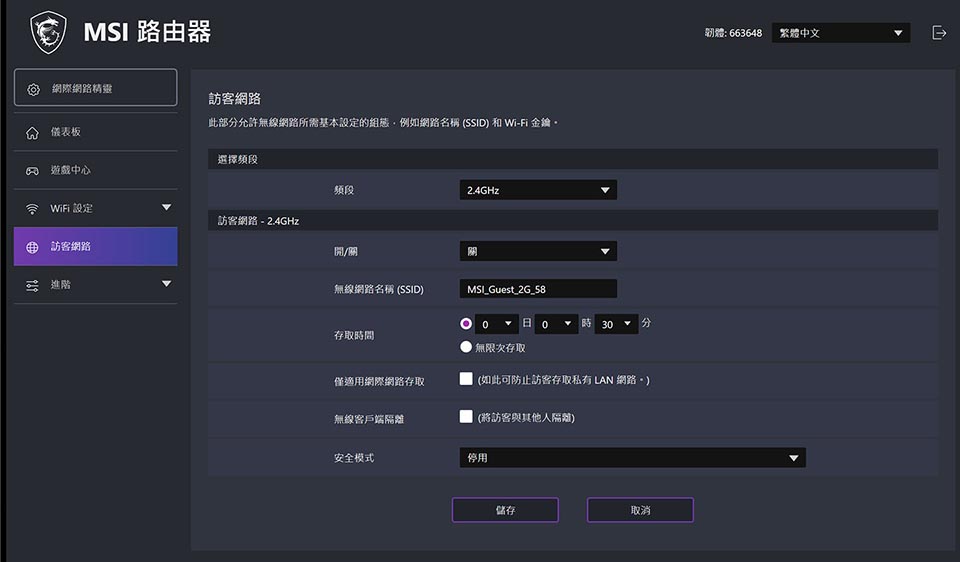Image resolution: width=960 pixels, height=562 pixels.
Task: Open the minutes (分) dropdown showing 30
Action: tap(616, 324)
